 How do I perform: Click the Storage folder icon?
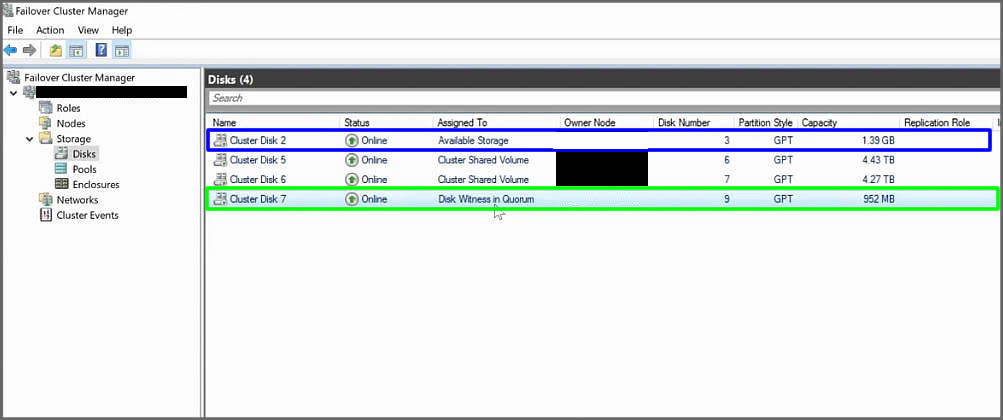coord(45,139)
